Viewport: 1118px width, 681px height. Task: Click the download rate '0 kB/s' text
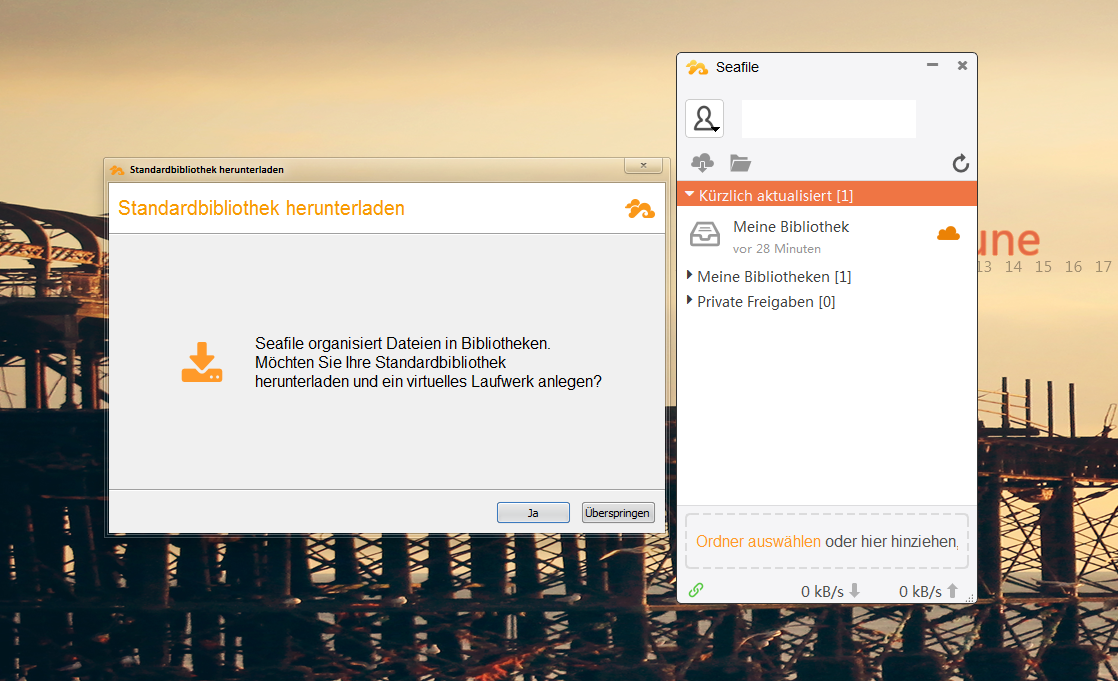(822, 591)
